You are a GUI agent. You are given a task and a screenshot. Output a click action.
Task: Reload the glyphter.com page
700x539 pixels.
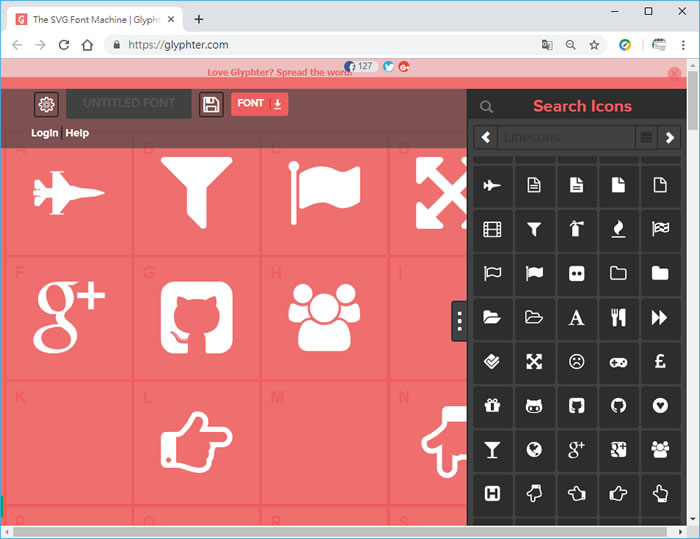pyautogui.click(x=64, y=45)
